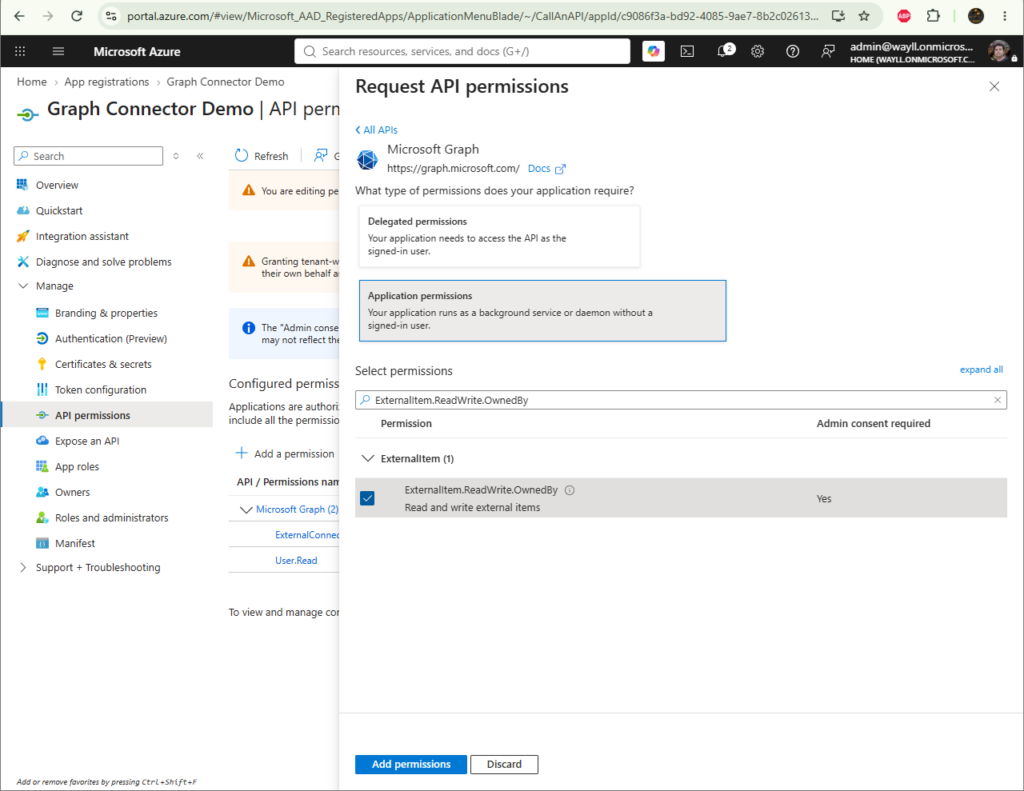Open the Microsoft Graph Docs link
The image size is (1024, 791).
[546, 169]
